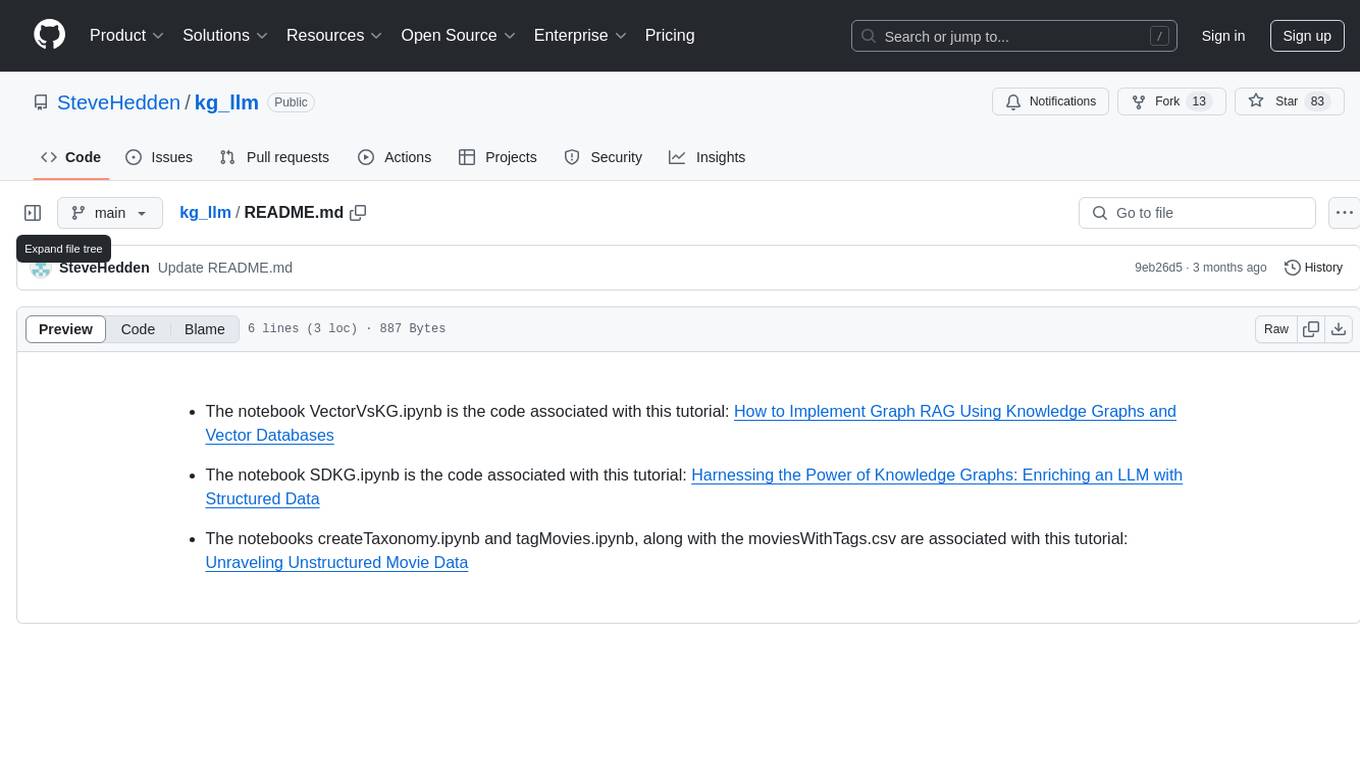
Task: Click the fork count 13
Action: [1200, 102]
